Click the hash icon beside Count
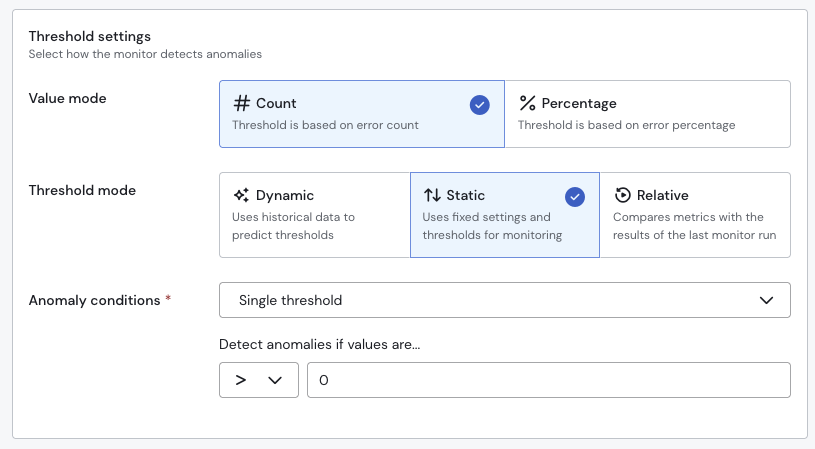The width and height of the screenshot is (815, 449). [241, 103]
